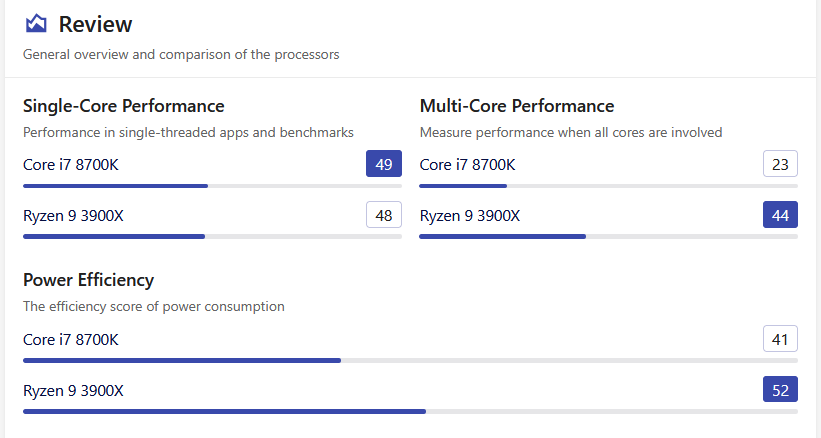Click the Ryzen 9 3900X multi-core progress bar
The width and height of the screenshot is (821, 438).
608,237
